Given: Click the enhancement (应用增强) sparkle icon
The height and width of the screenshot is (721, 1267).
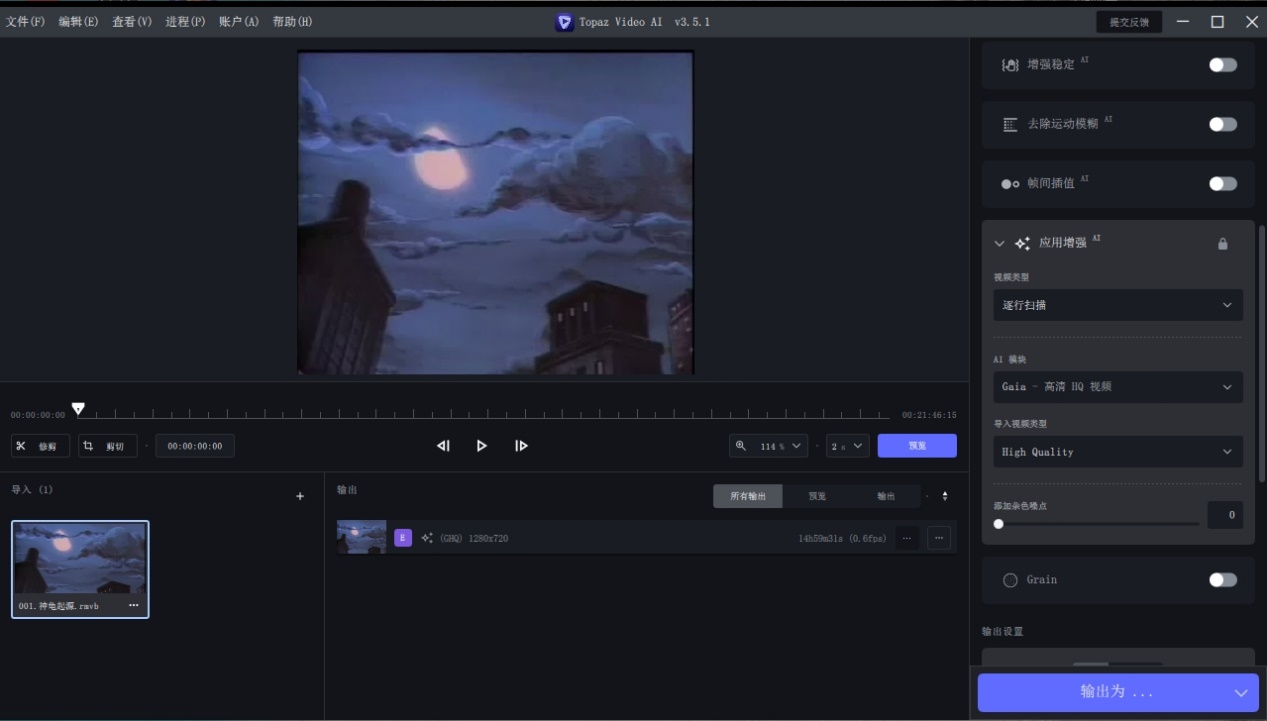Looking at the screenshot, I should 1023,243.
